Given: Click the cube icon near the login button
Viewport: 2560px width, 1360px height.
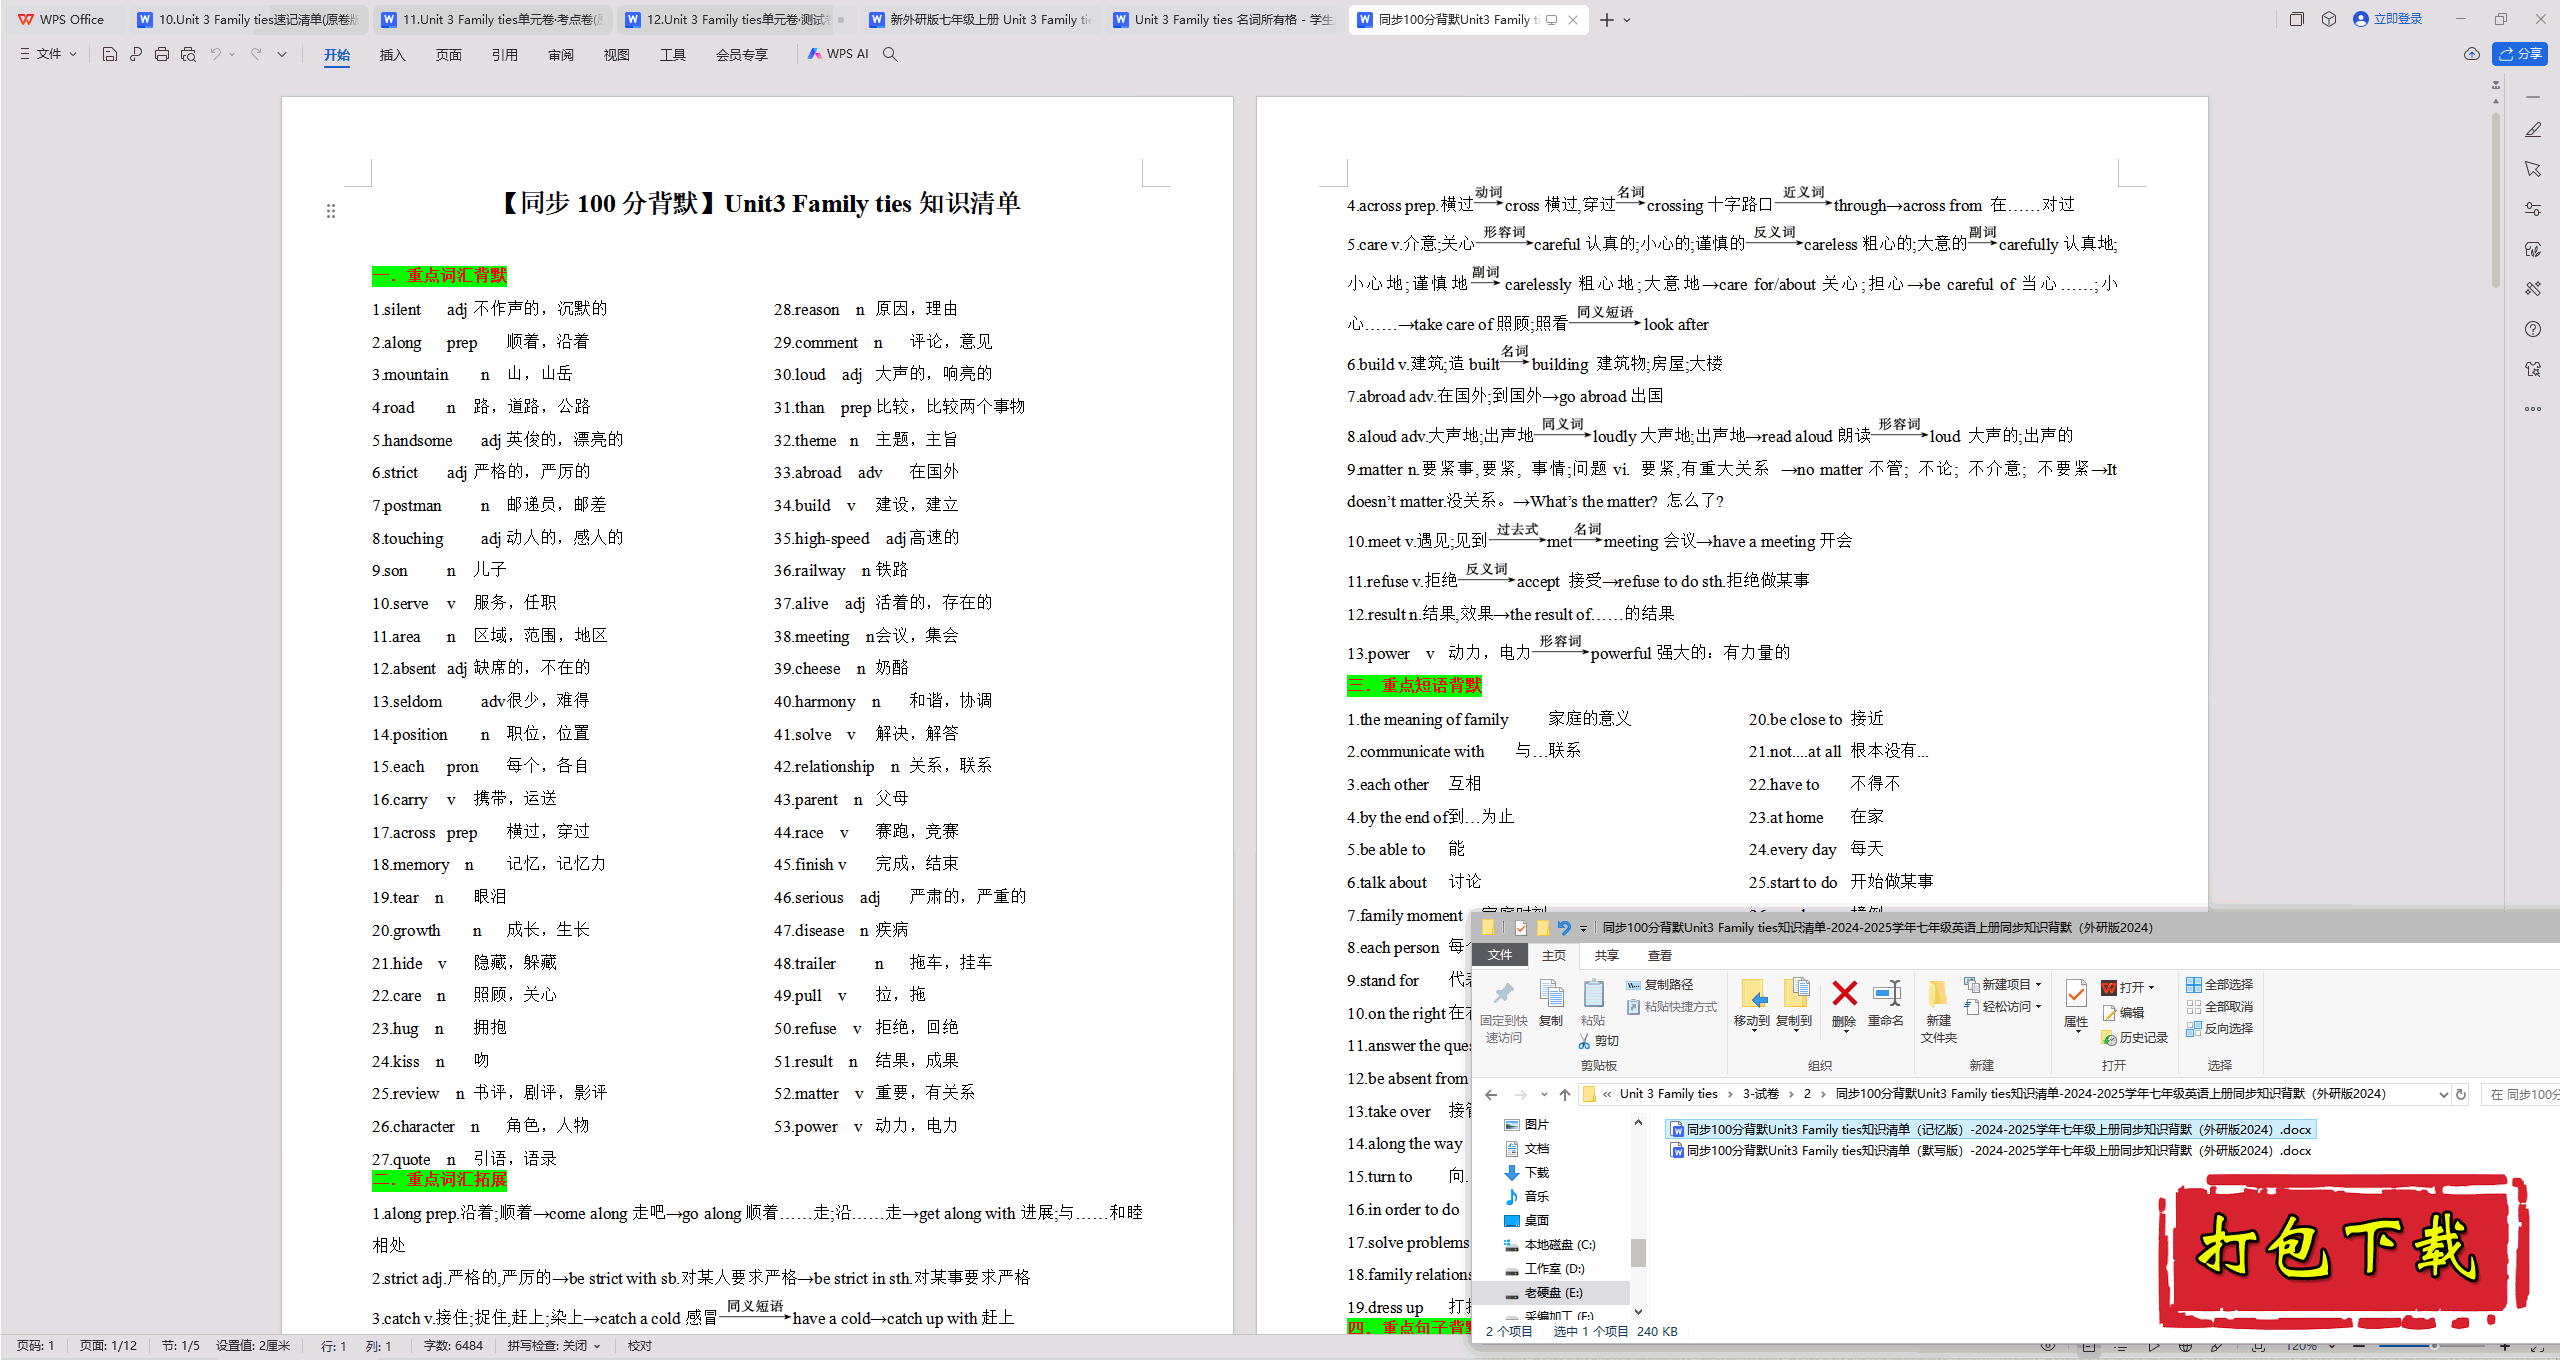Looking at the screenshot, I should click(x=2329, y=19).
